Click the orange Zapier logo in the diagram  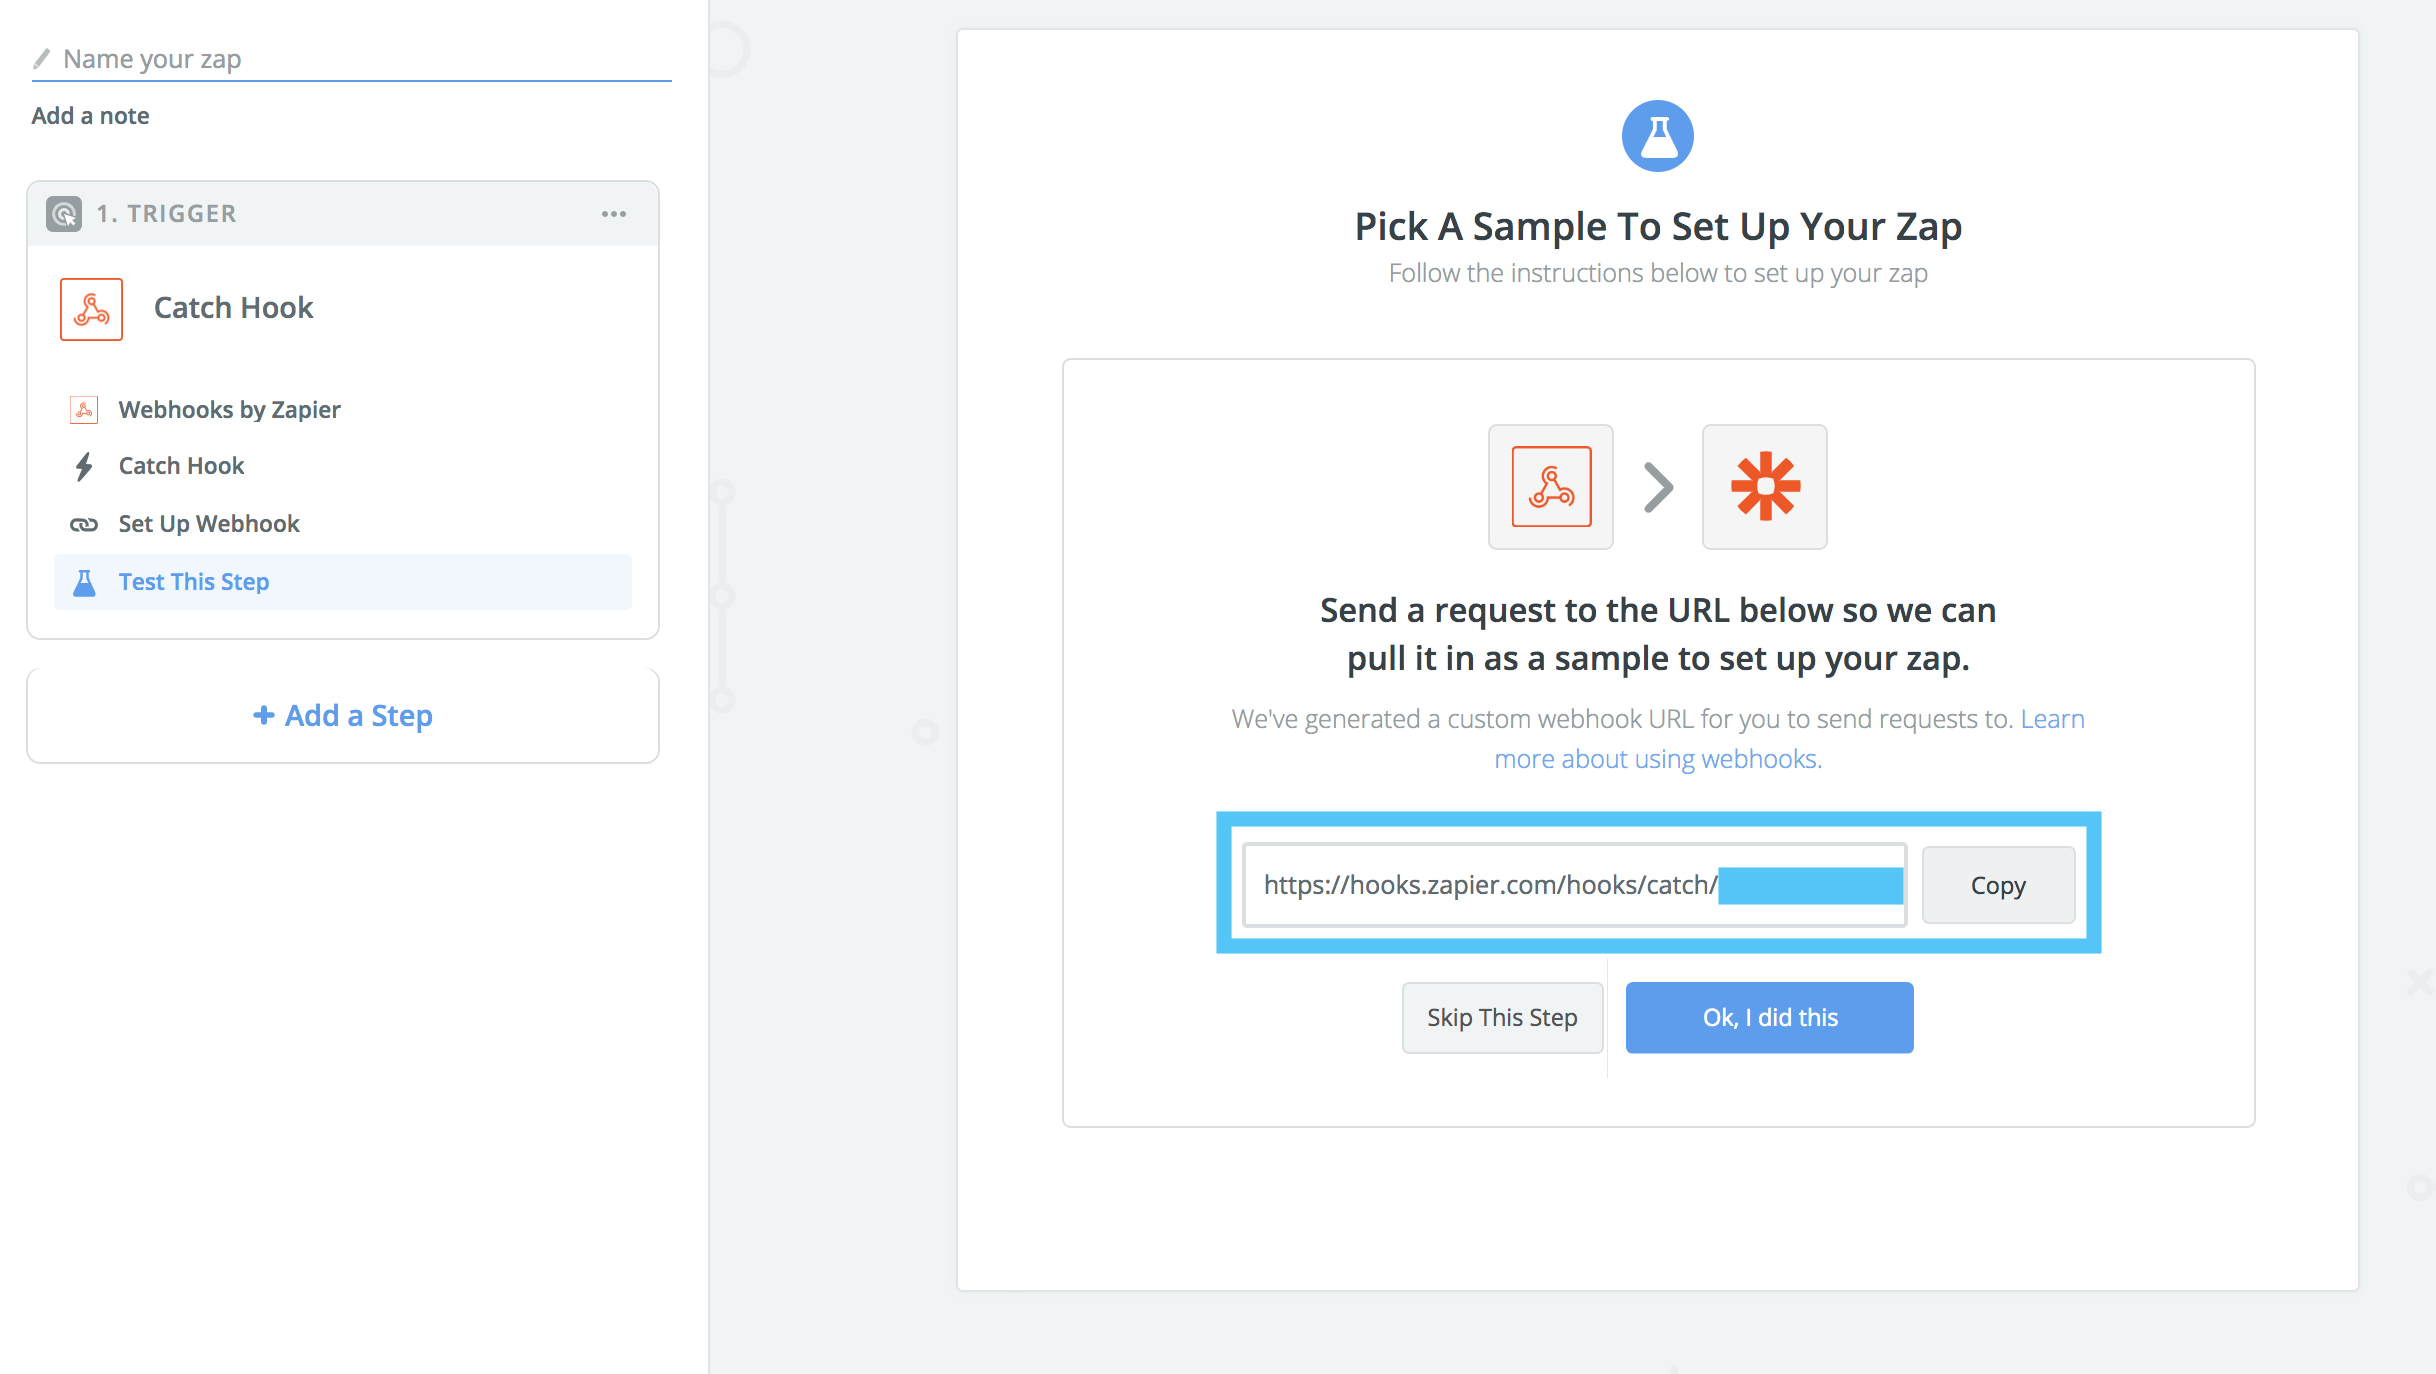[x=1764, y=487]
